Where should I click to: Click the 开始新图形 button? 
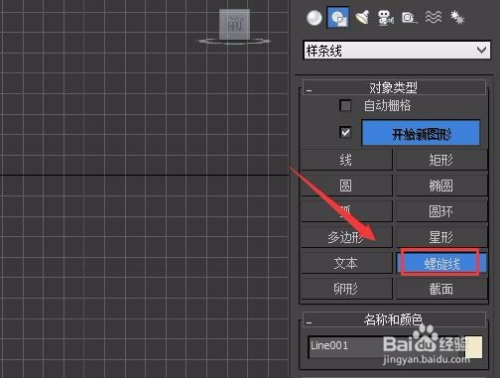pyautogui.click(x=421, y=134)
